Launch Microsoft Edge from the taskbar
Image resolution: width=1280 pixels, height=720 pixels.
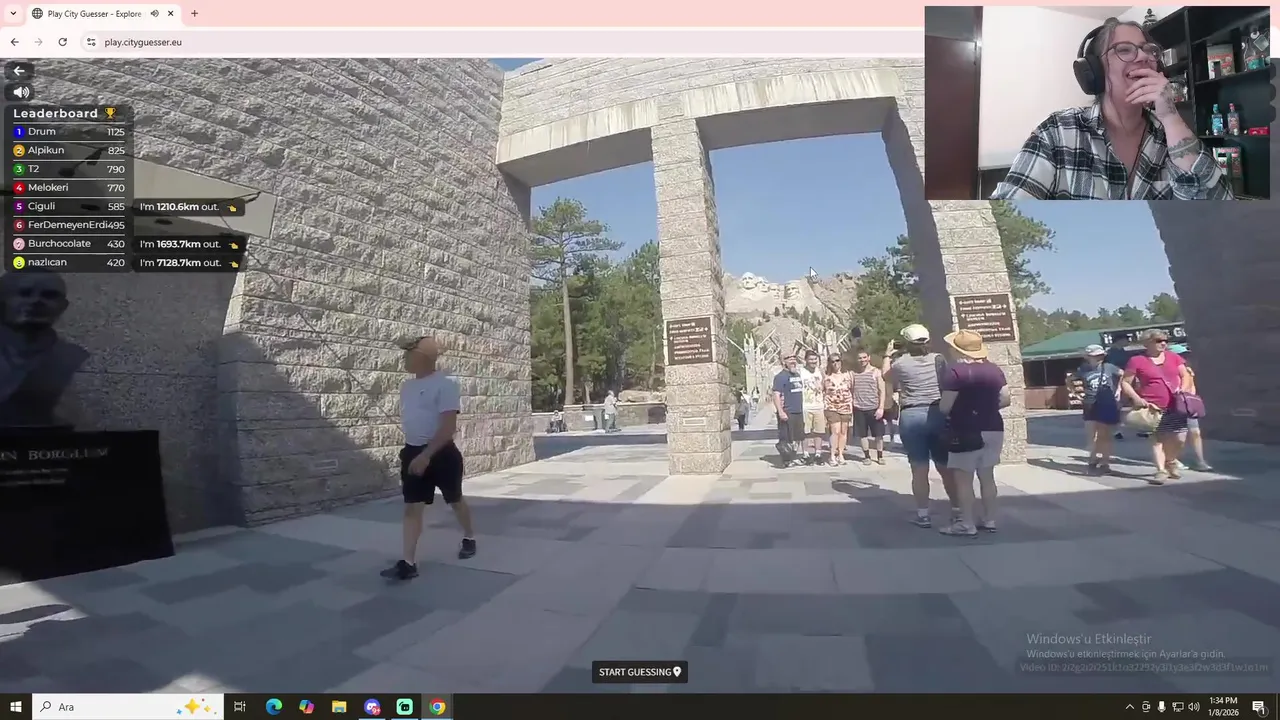click(273, 707)
